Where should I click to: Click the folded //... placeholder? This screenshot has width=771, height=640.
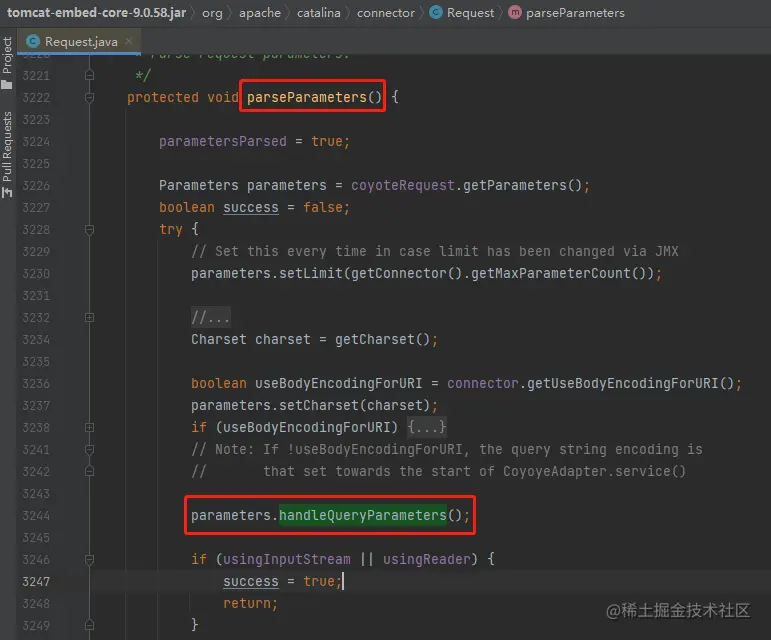(210, 318)
